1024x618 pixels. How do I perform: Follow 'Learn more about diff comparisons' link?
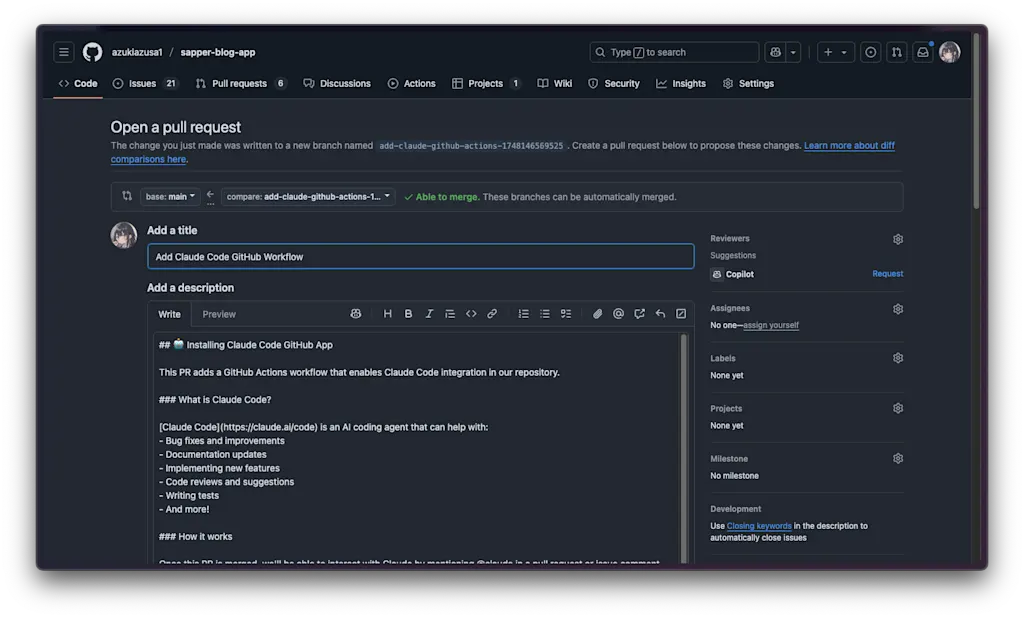(x=849, y=146)
